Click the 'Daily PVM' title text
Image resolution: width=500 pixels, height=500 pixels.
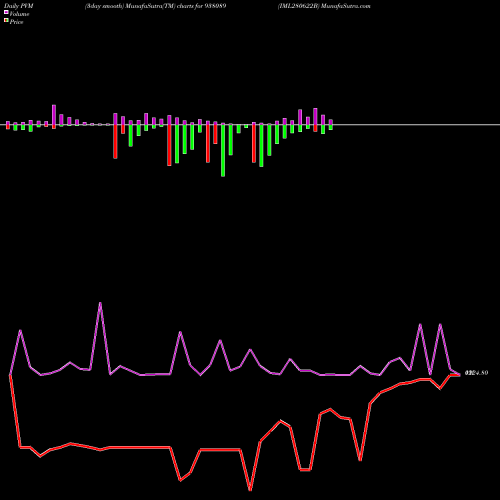(19, 6)
